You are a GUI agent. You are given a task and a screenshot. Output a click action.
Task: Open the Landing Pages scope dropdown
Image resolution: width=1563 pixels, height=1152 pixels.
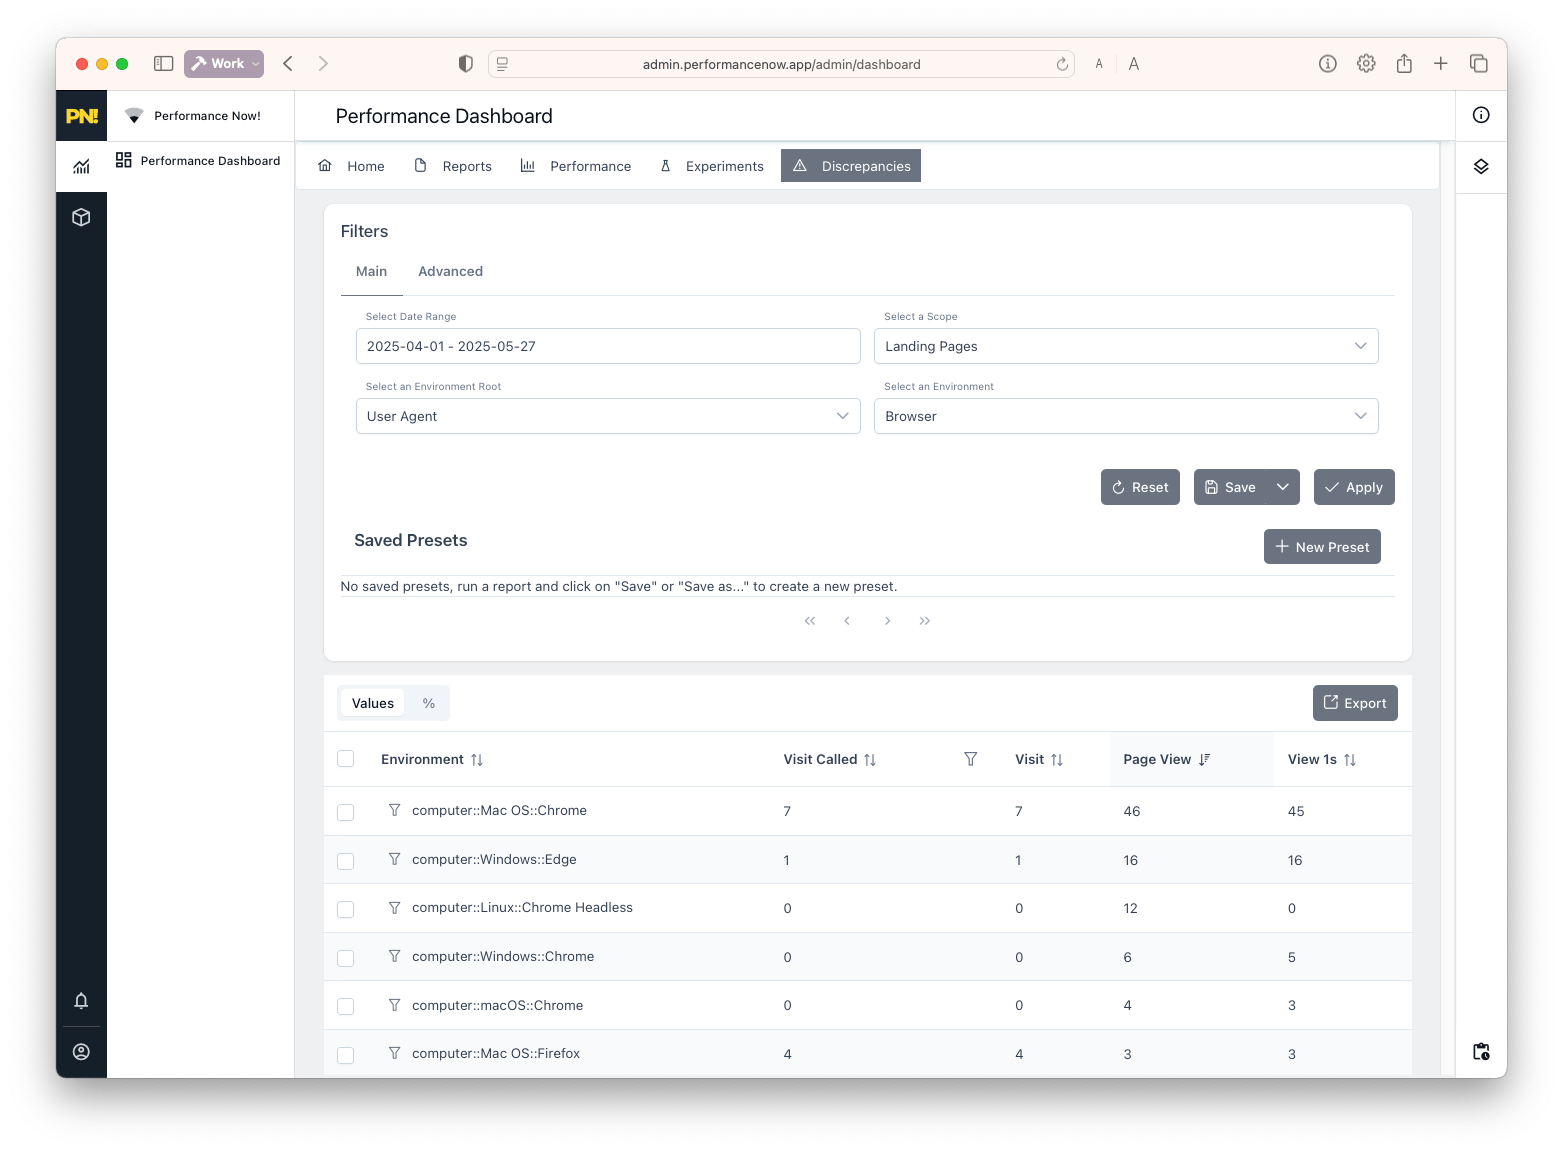coord(1126,346)
